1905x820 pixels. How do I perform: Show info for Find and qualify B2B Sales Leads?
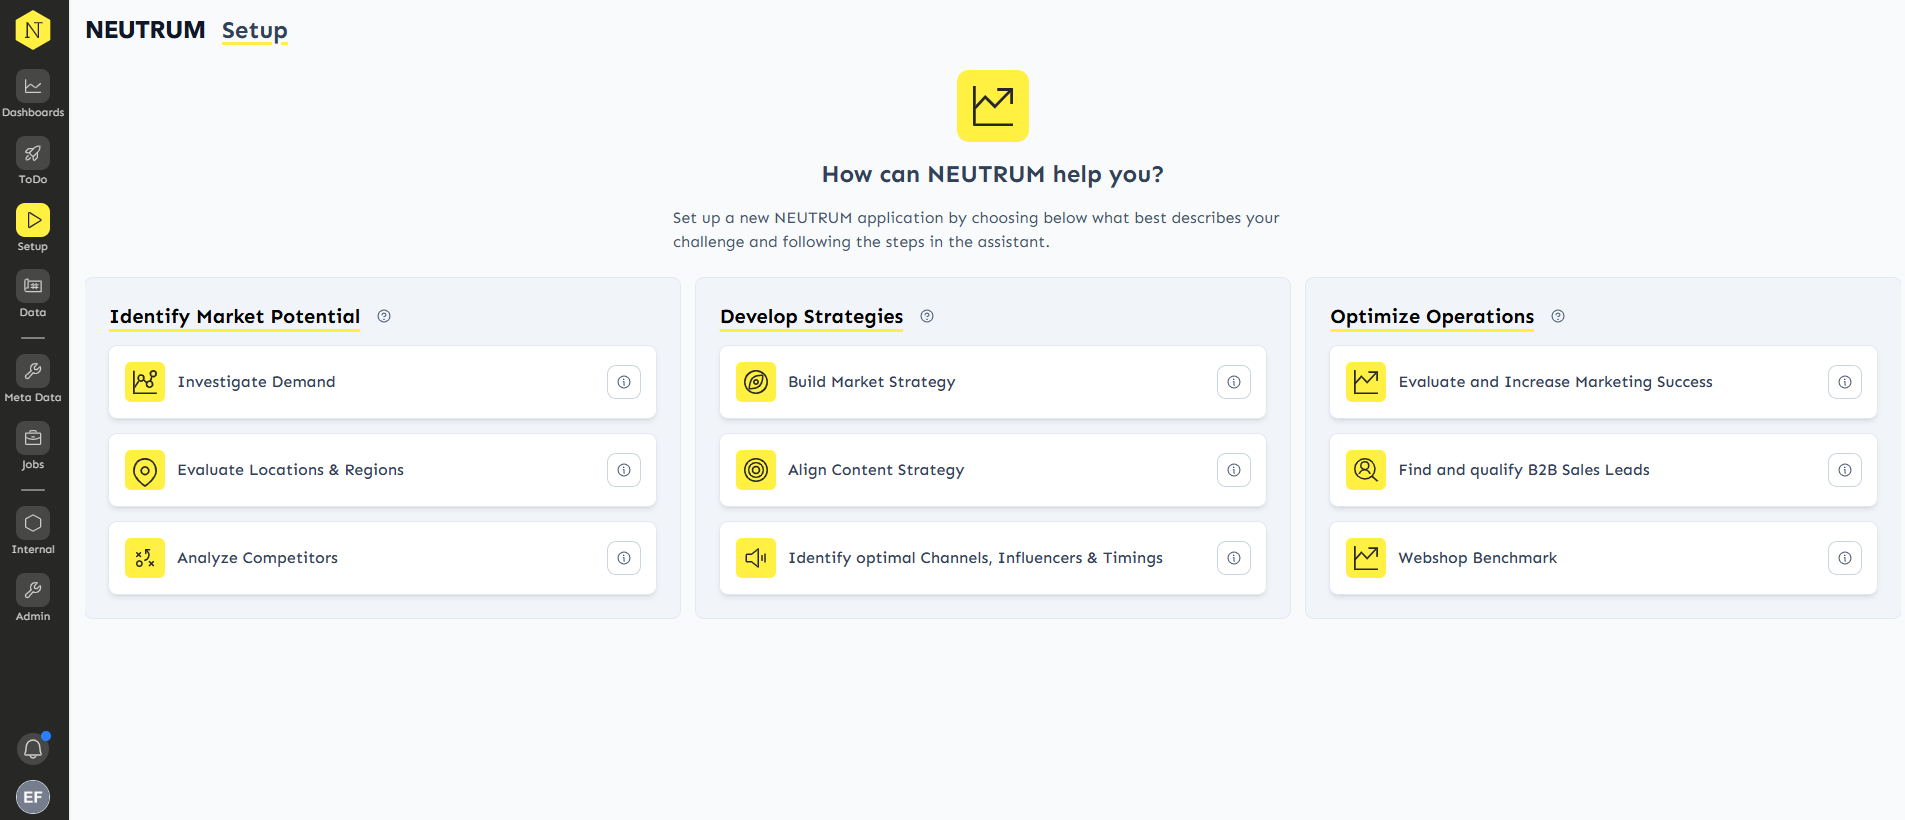(1845, 470)
